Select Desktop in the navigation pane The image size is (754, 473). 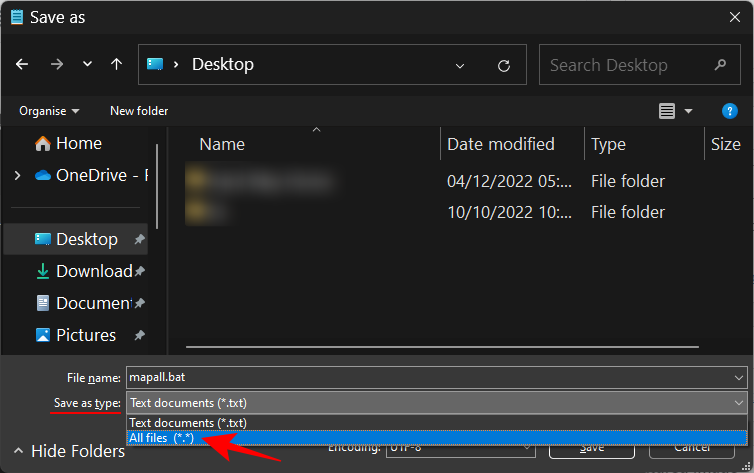pyautogui.click(x=76, y=239)
